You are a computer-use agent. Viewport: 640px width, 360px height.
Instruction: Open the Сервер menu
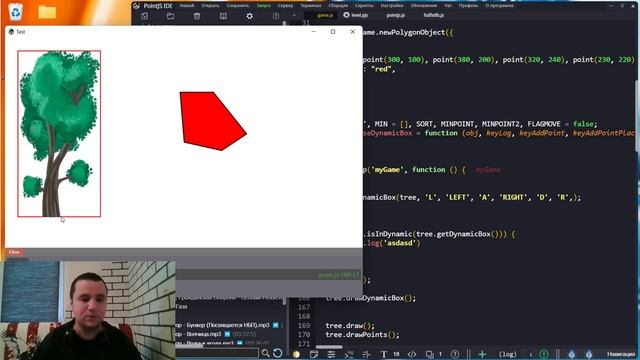pyautogui.click(x=285, y=6)
